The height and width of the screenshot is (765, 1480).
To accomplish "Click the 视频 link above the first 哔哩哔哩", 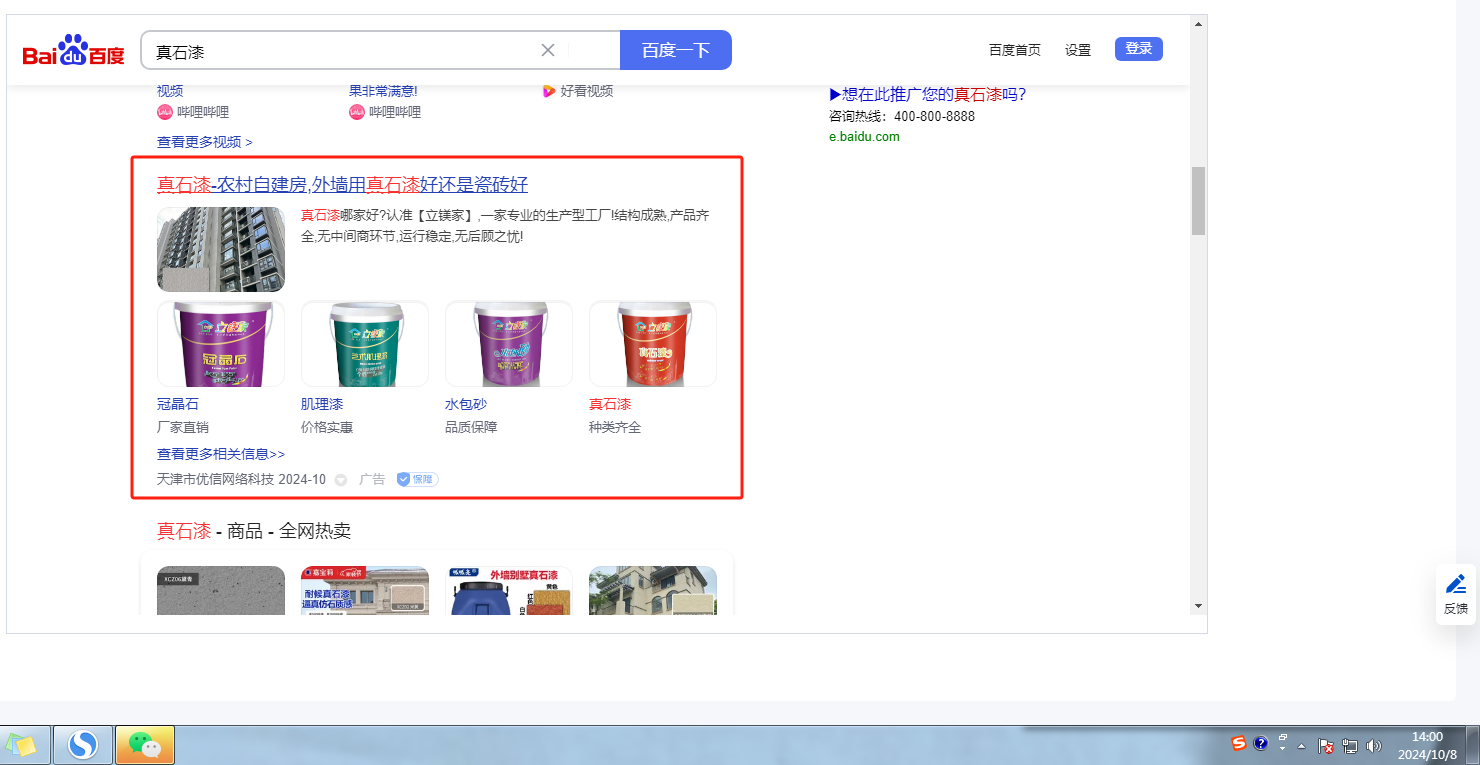I will click(170, 91).
